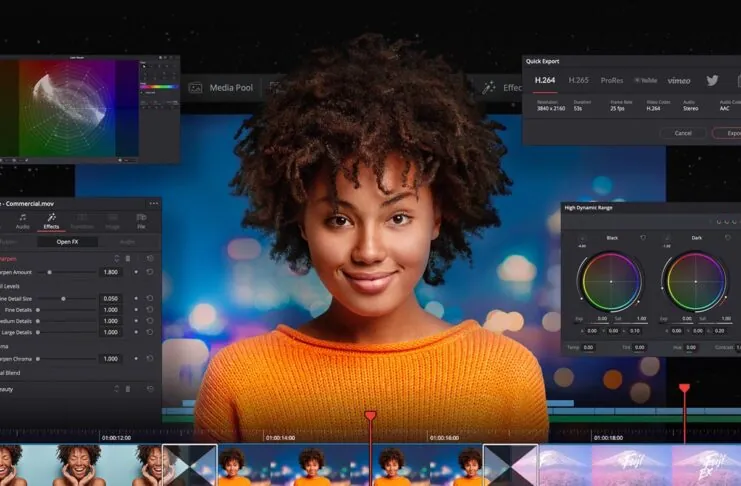Click the Medium Details slider handle
741x486 pixels.
(x=38, y=321)
